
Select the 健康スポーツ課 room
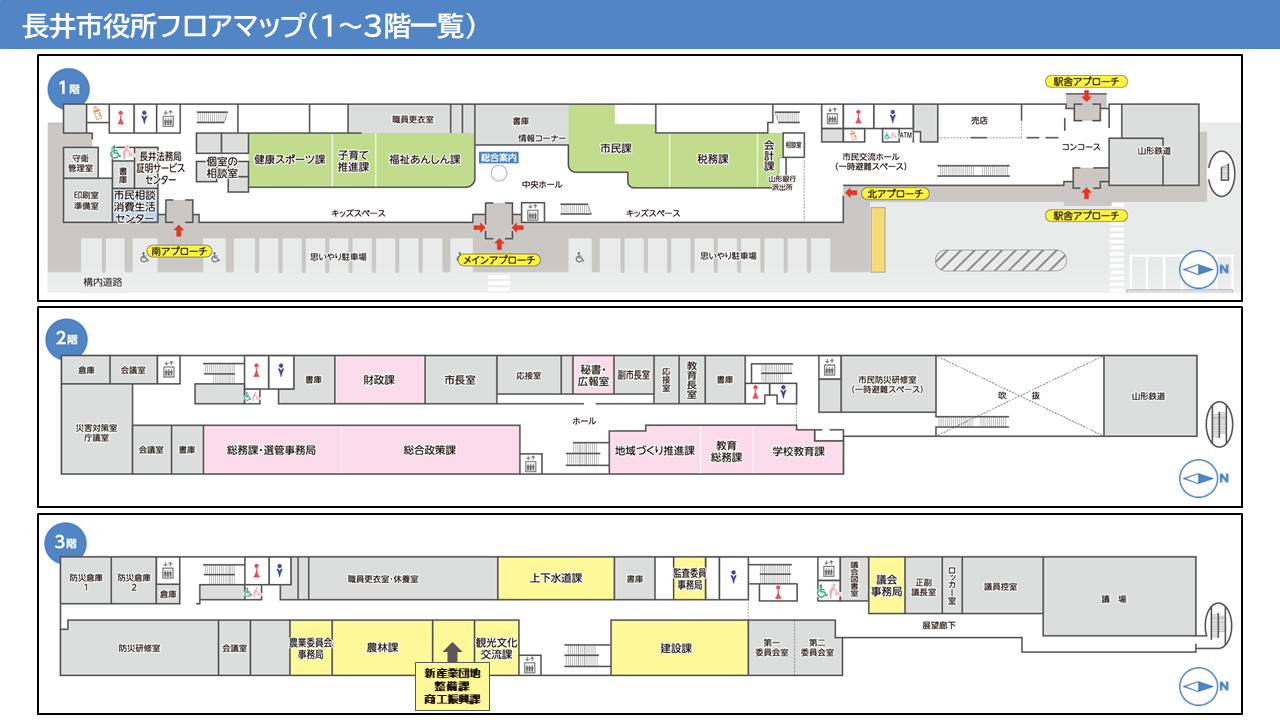(290, 160)
